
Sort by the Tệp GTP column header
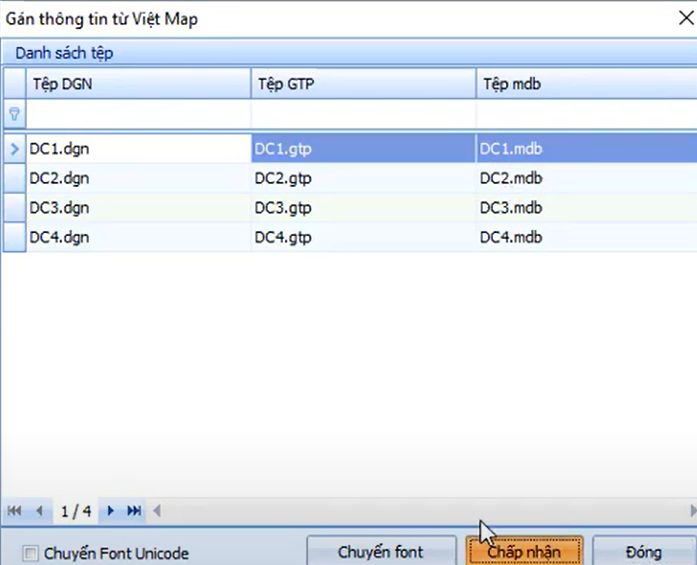tap(363, 84)
